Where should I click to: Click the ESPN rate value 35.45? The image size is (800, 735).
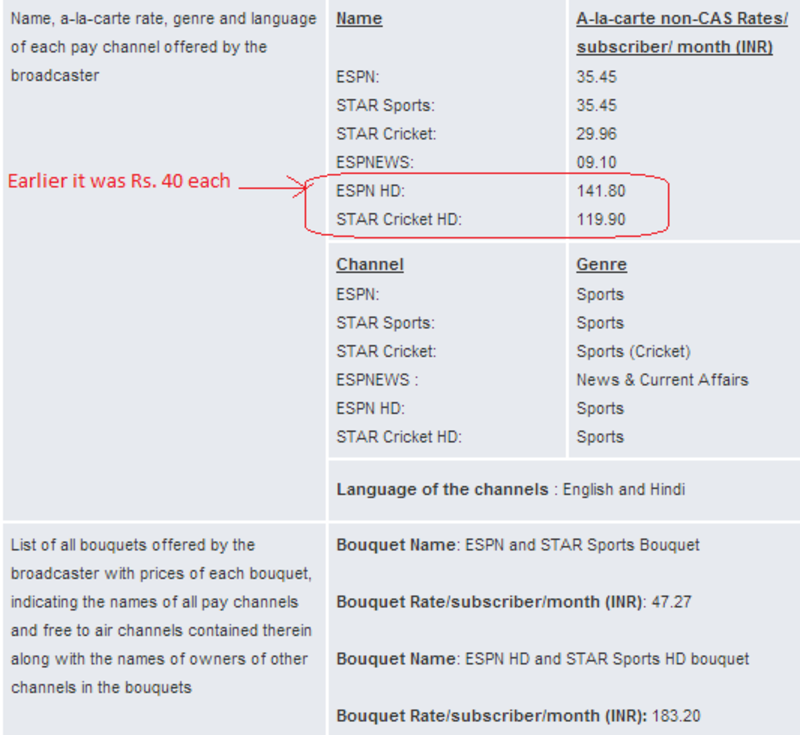coord(596,77)
